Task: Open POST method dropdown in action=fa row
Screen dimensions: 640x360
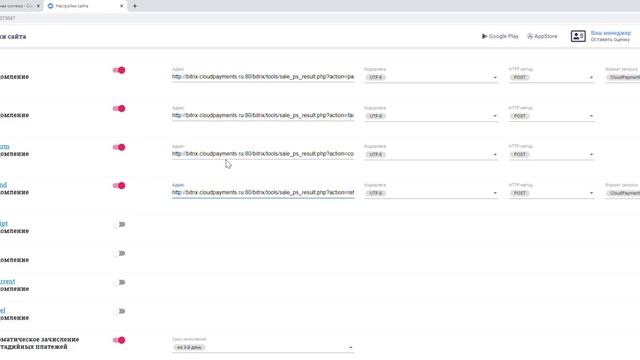Action: [551, 116]
